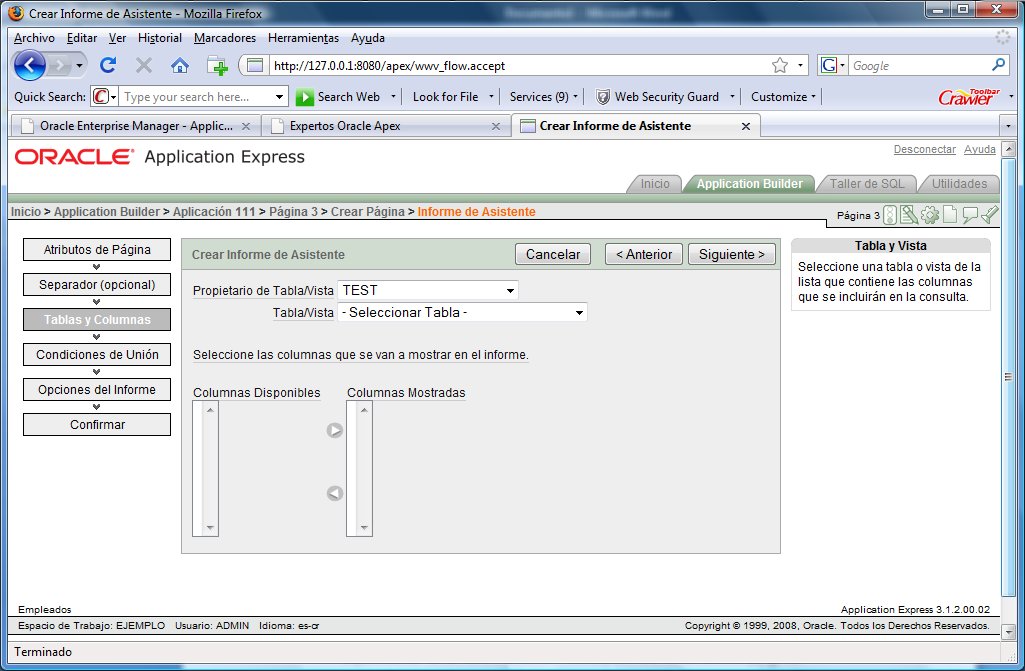Click the Oracle logo
This screenshot has width=1025, height=671.
pos(74,157)
